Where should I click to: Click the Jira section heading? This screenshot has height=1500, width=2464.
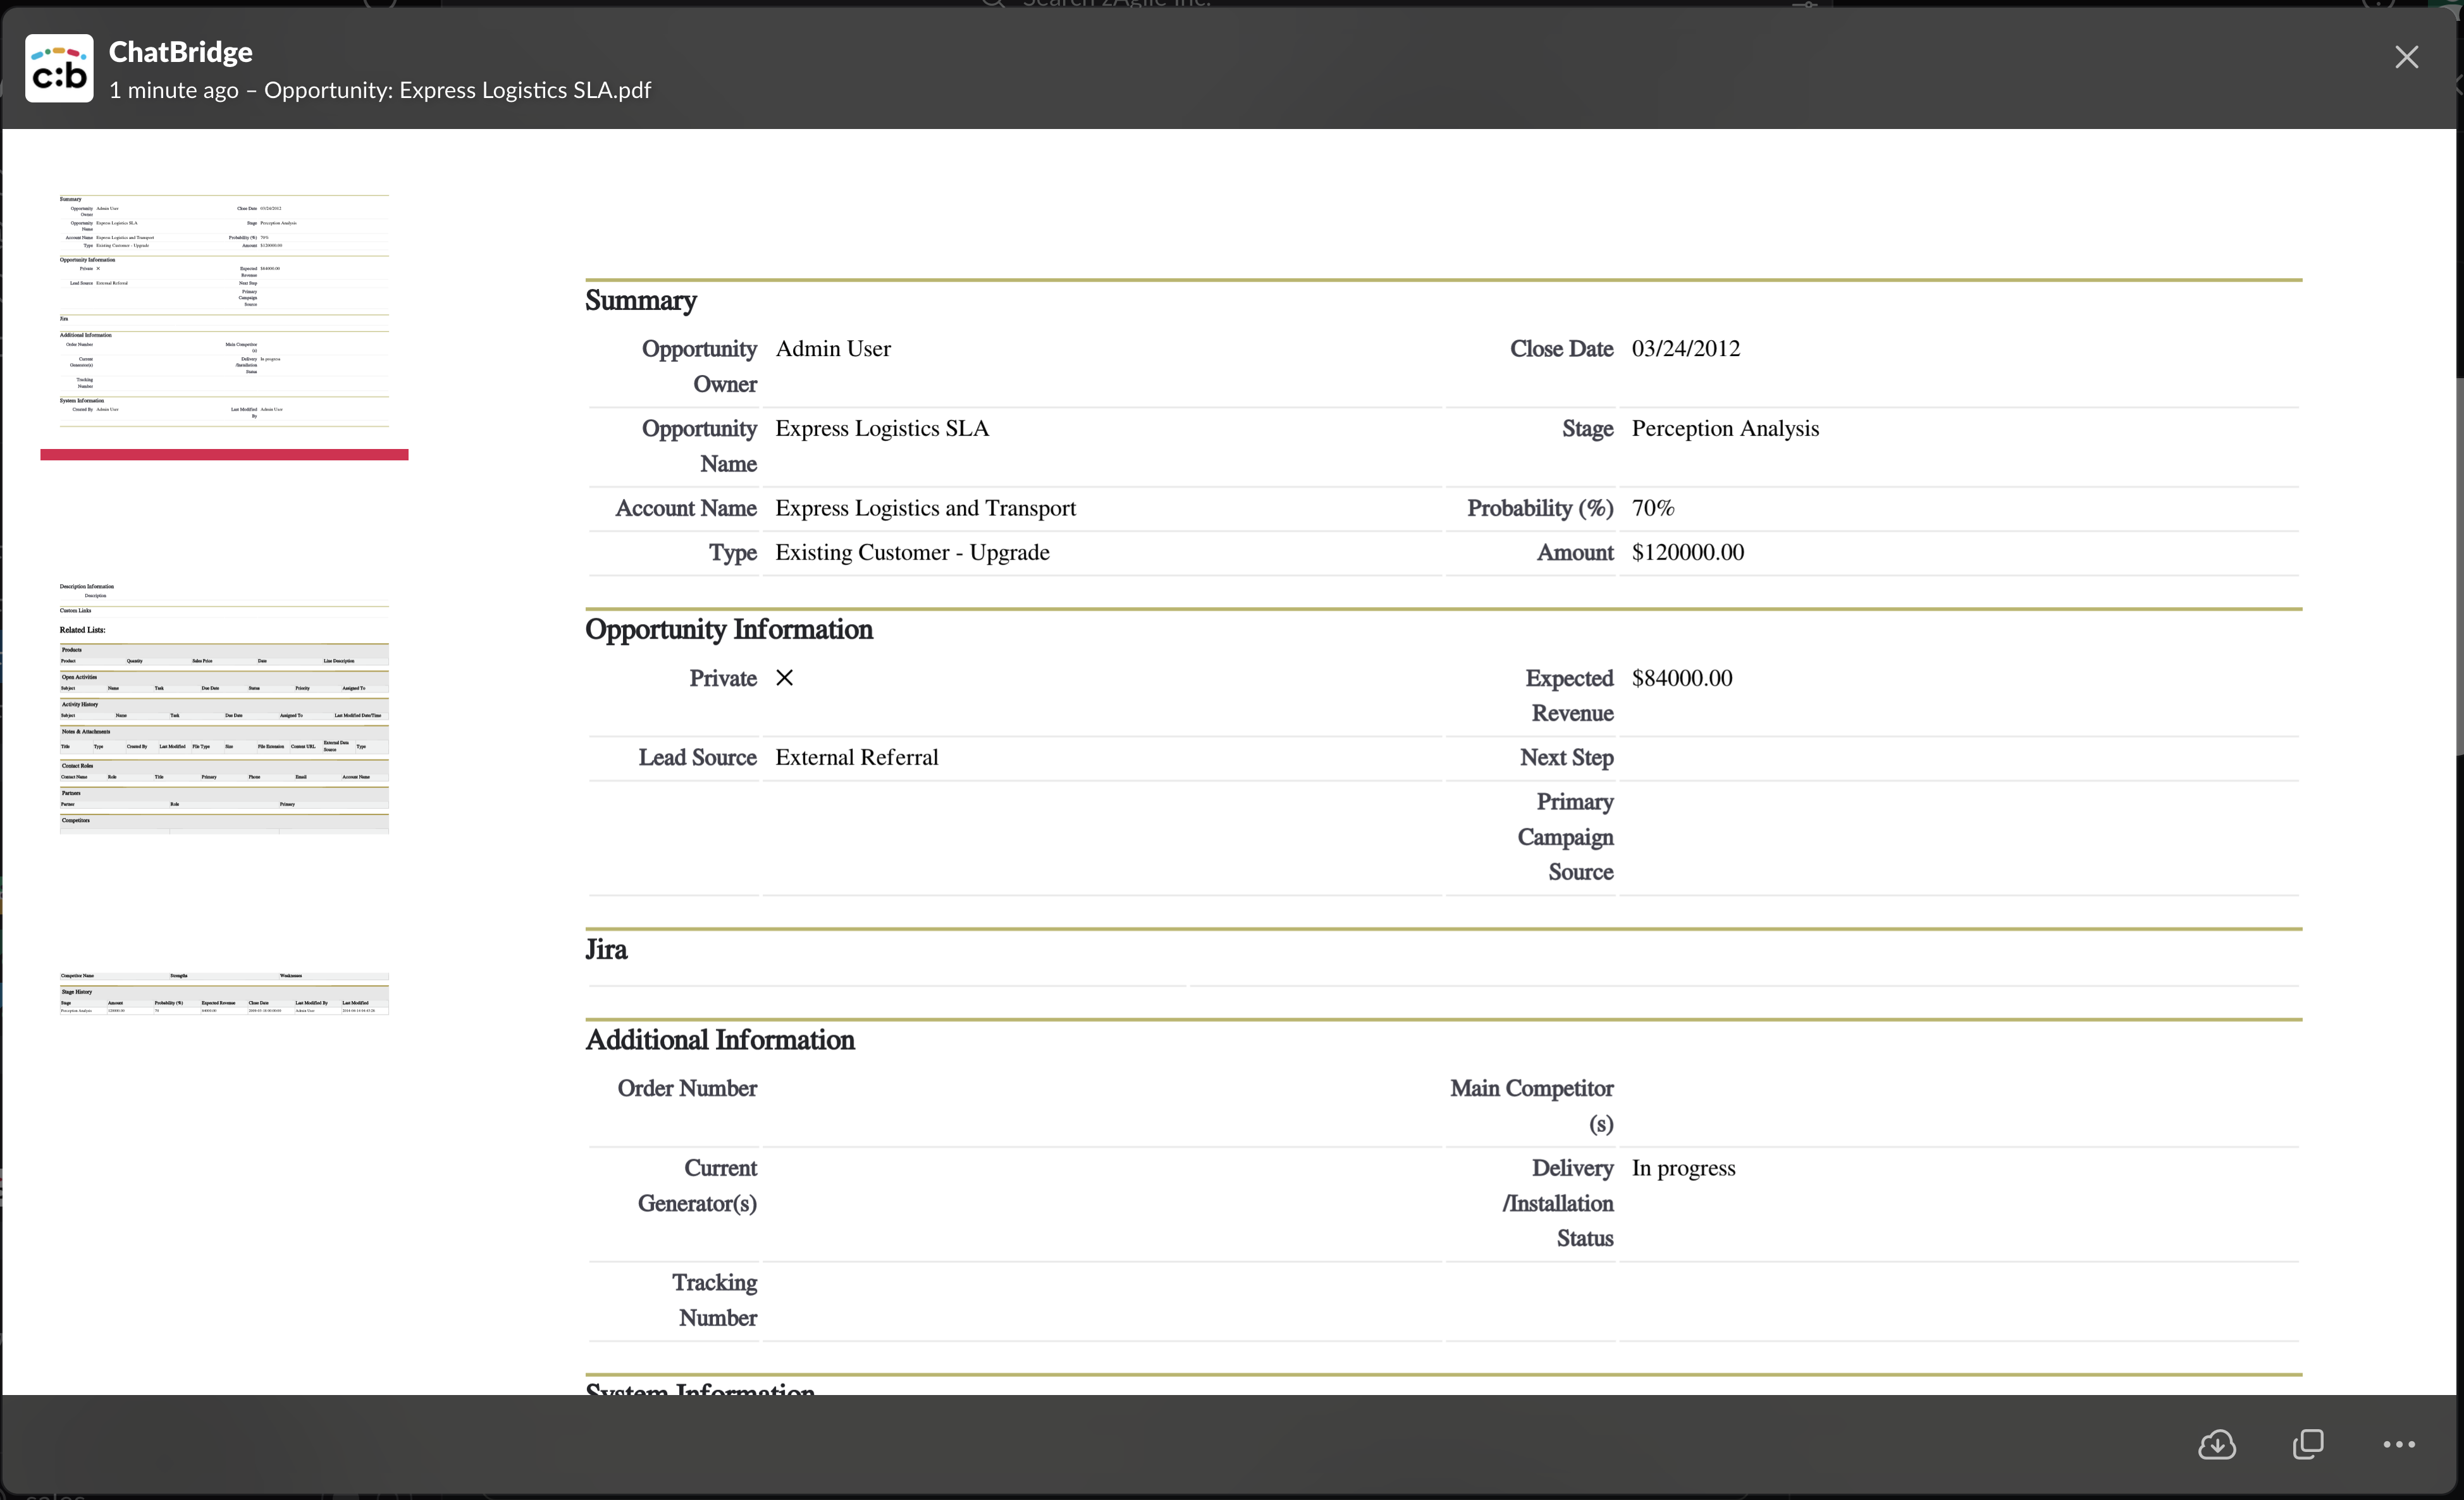[x=606, y=949]
